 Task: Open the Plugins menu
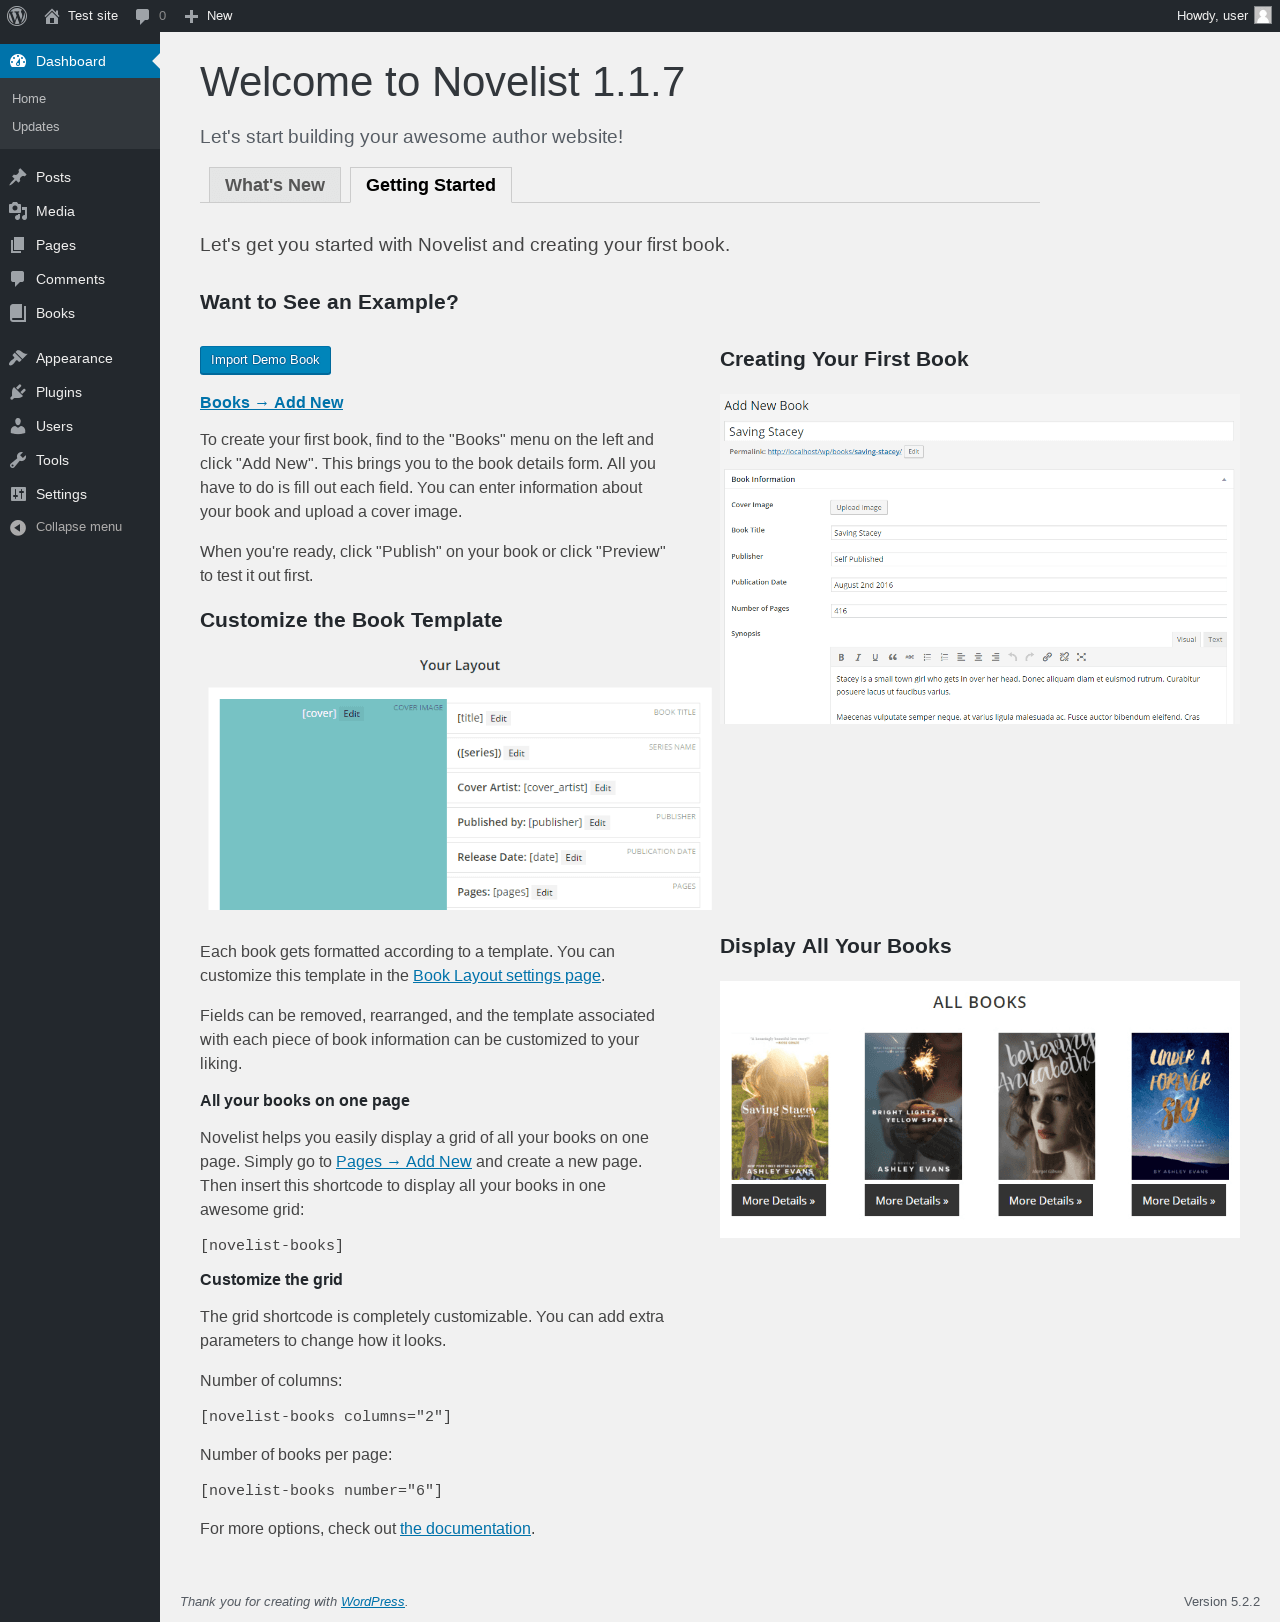tap(80, 392)
